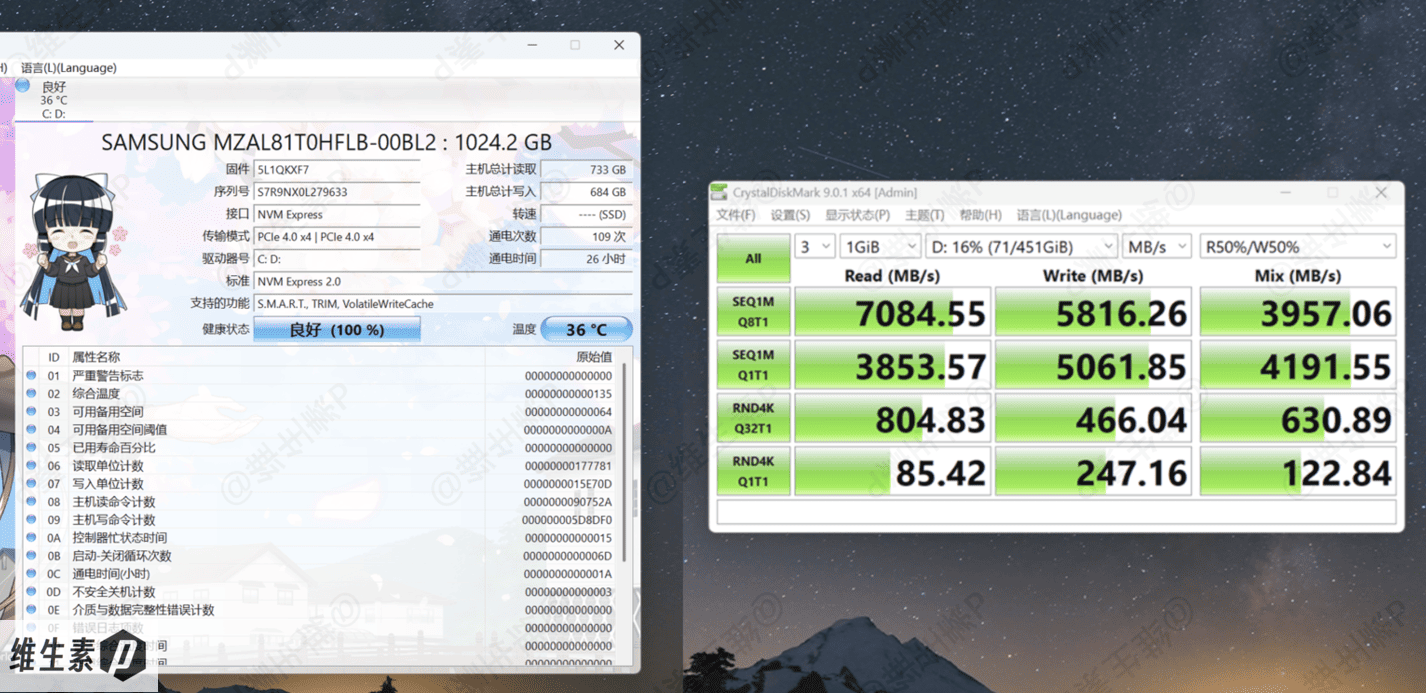Click the 严重警告标志 attribute row
The width and height of the screenshot is (1426, 693).
coord(320,376)
